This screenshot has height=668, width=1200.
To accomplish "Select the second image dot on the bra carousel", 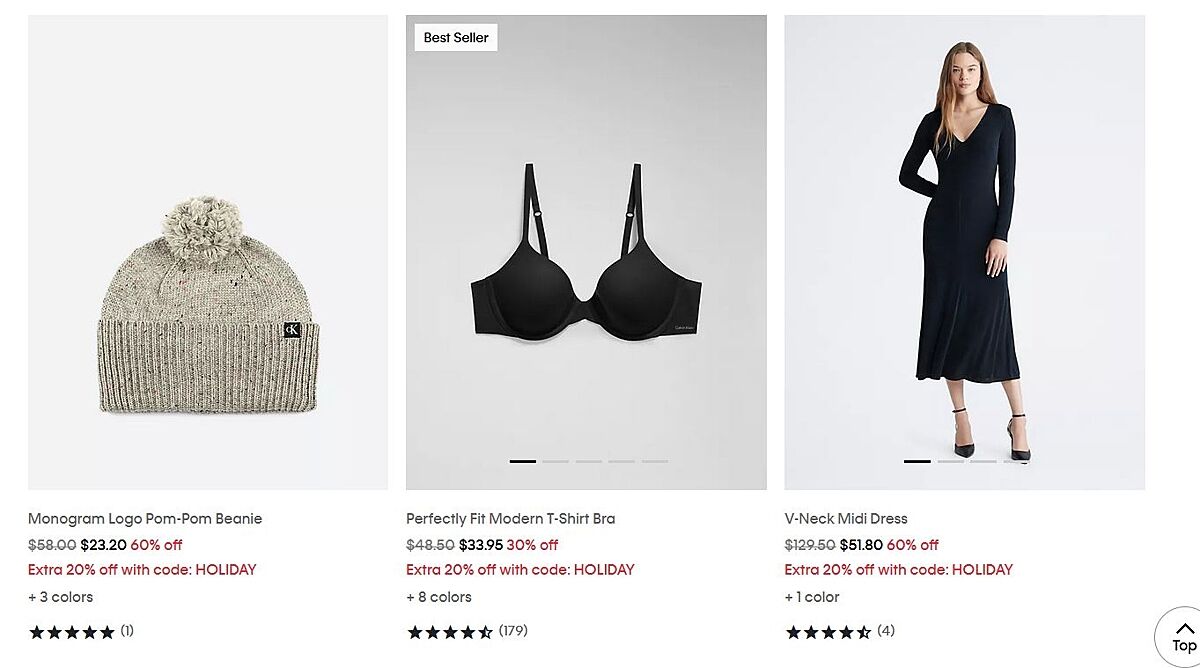I will click(x=556, y=461).
